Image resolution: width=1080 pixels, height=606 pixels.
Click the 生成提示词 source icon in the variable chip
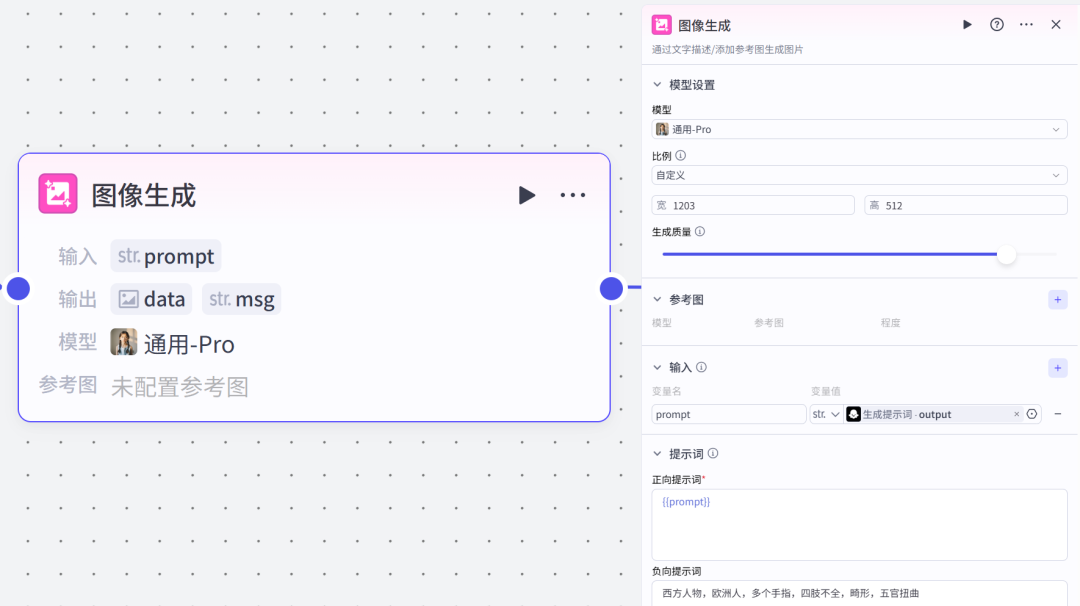[x=853, y=413]
